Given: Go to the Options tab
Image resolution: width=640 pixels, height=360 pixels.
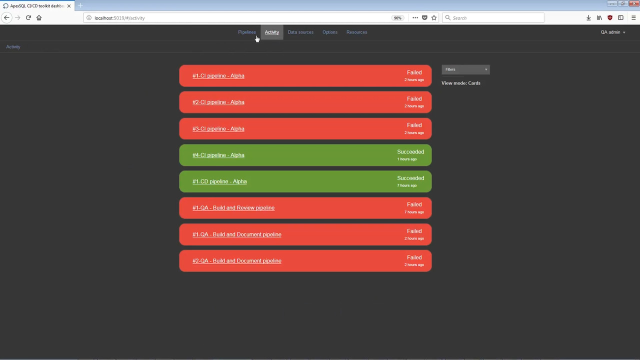Looking at the screenshot, I should pyautogui.click(x=330, y=32).
